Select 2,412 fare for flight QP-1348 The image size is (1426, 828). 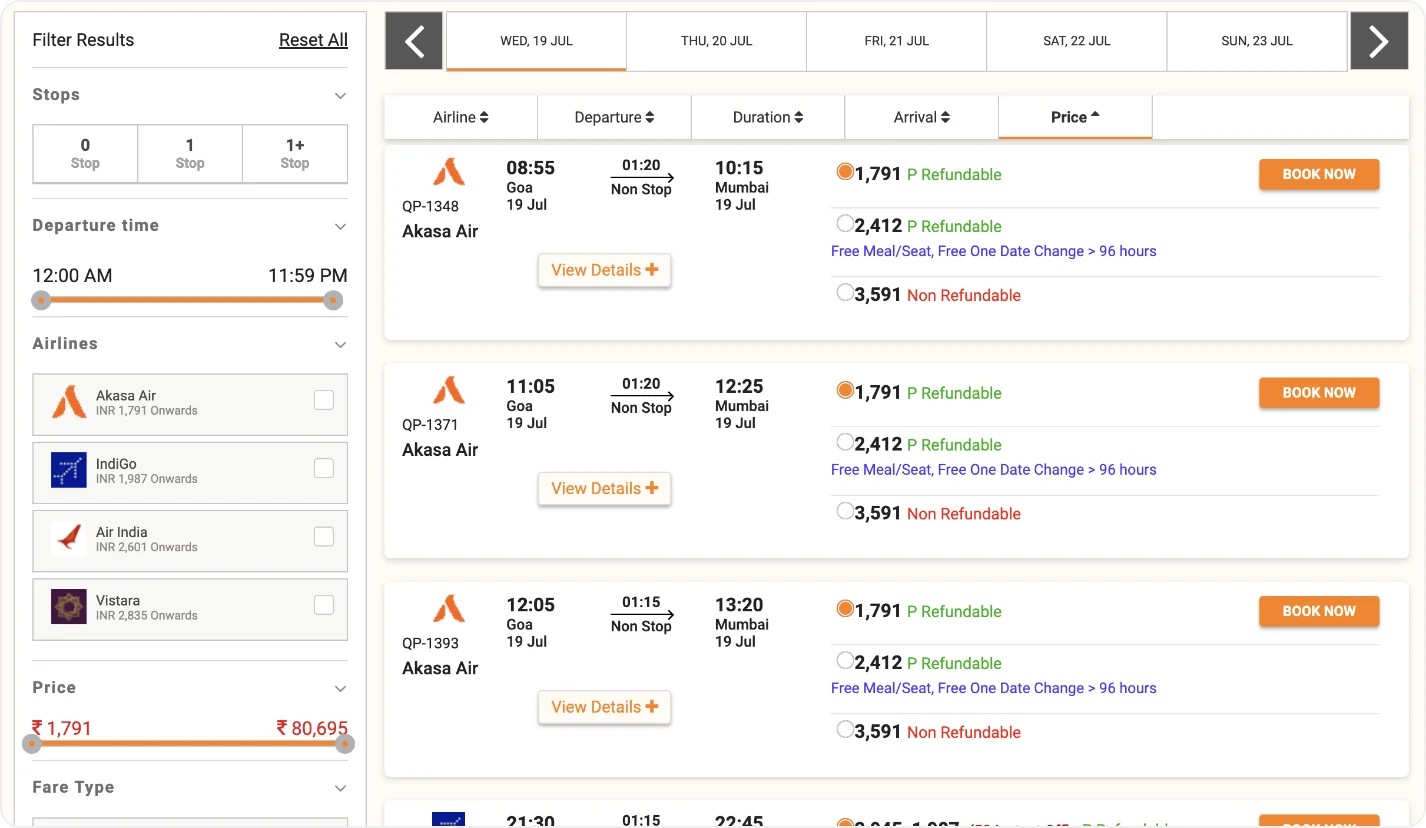coord(845,225)
